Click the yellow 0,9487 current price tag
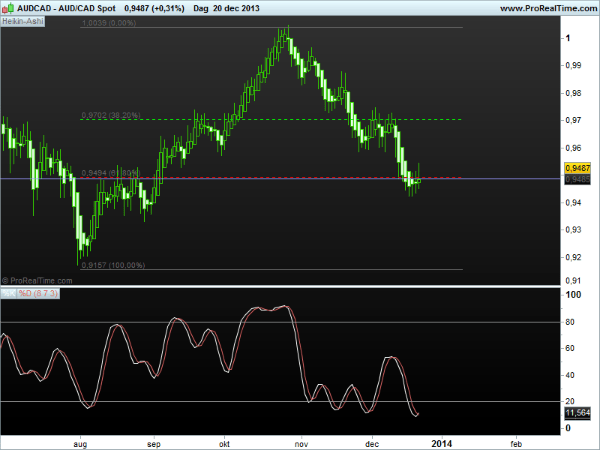This screenshot has height=450, width=600. click(x=577, y=168)
